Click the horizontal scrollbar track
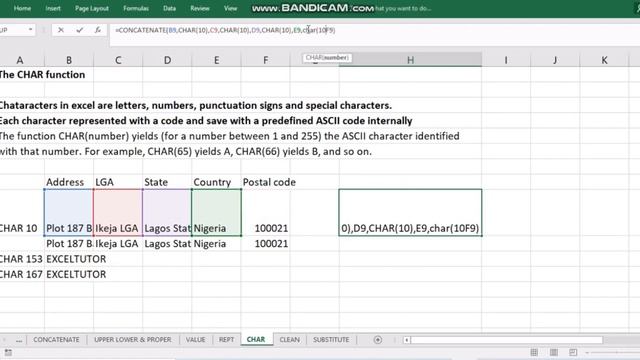 click(506, 340)
